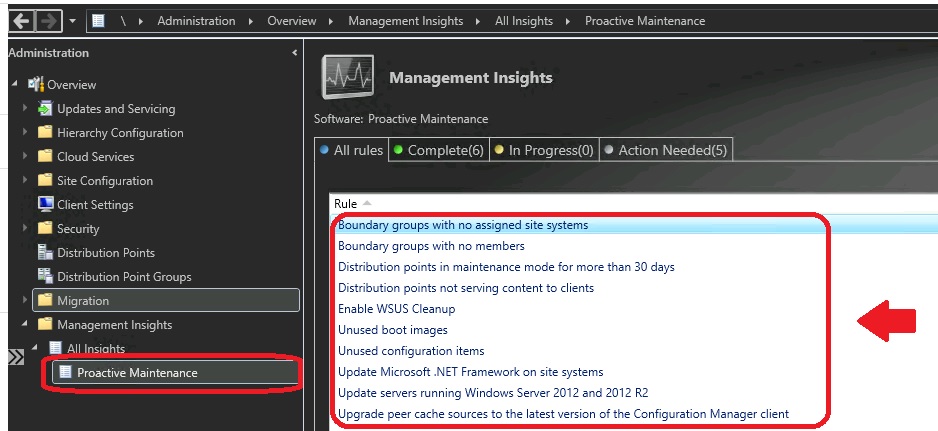Viewport: 938px width, 431px height.
Task: Expand the collapsed sidebar double-chevron
Action: pyautogui.click(x=16, y=357)
